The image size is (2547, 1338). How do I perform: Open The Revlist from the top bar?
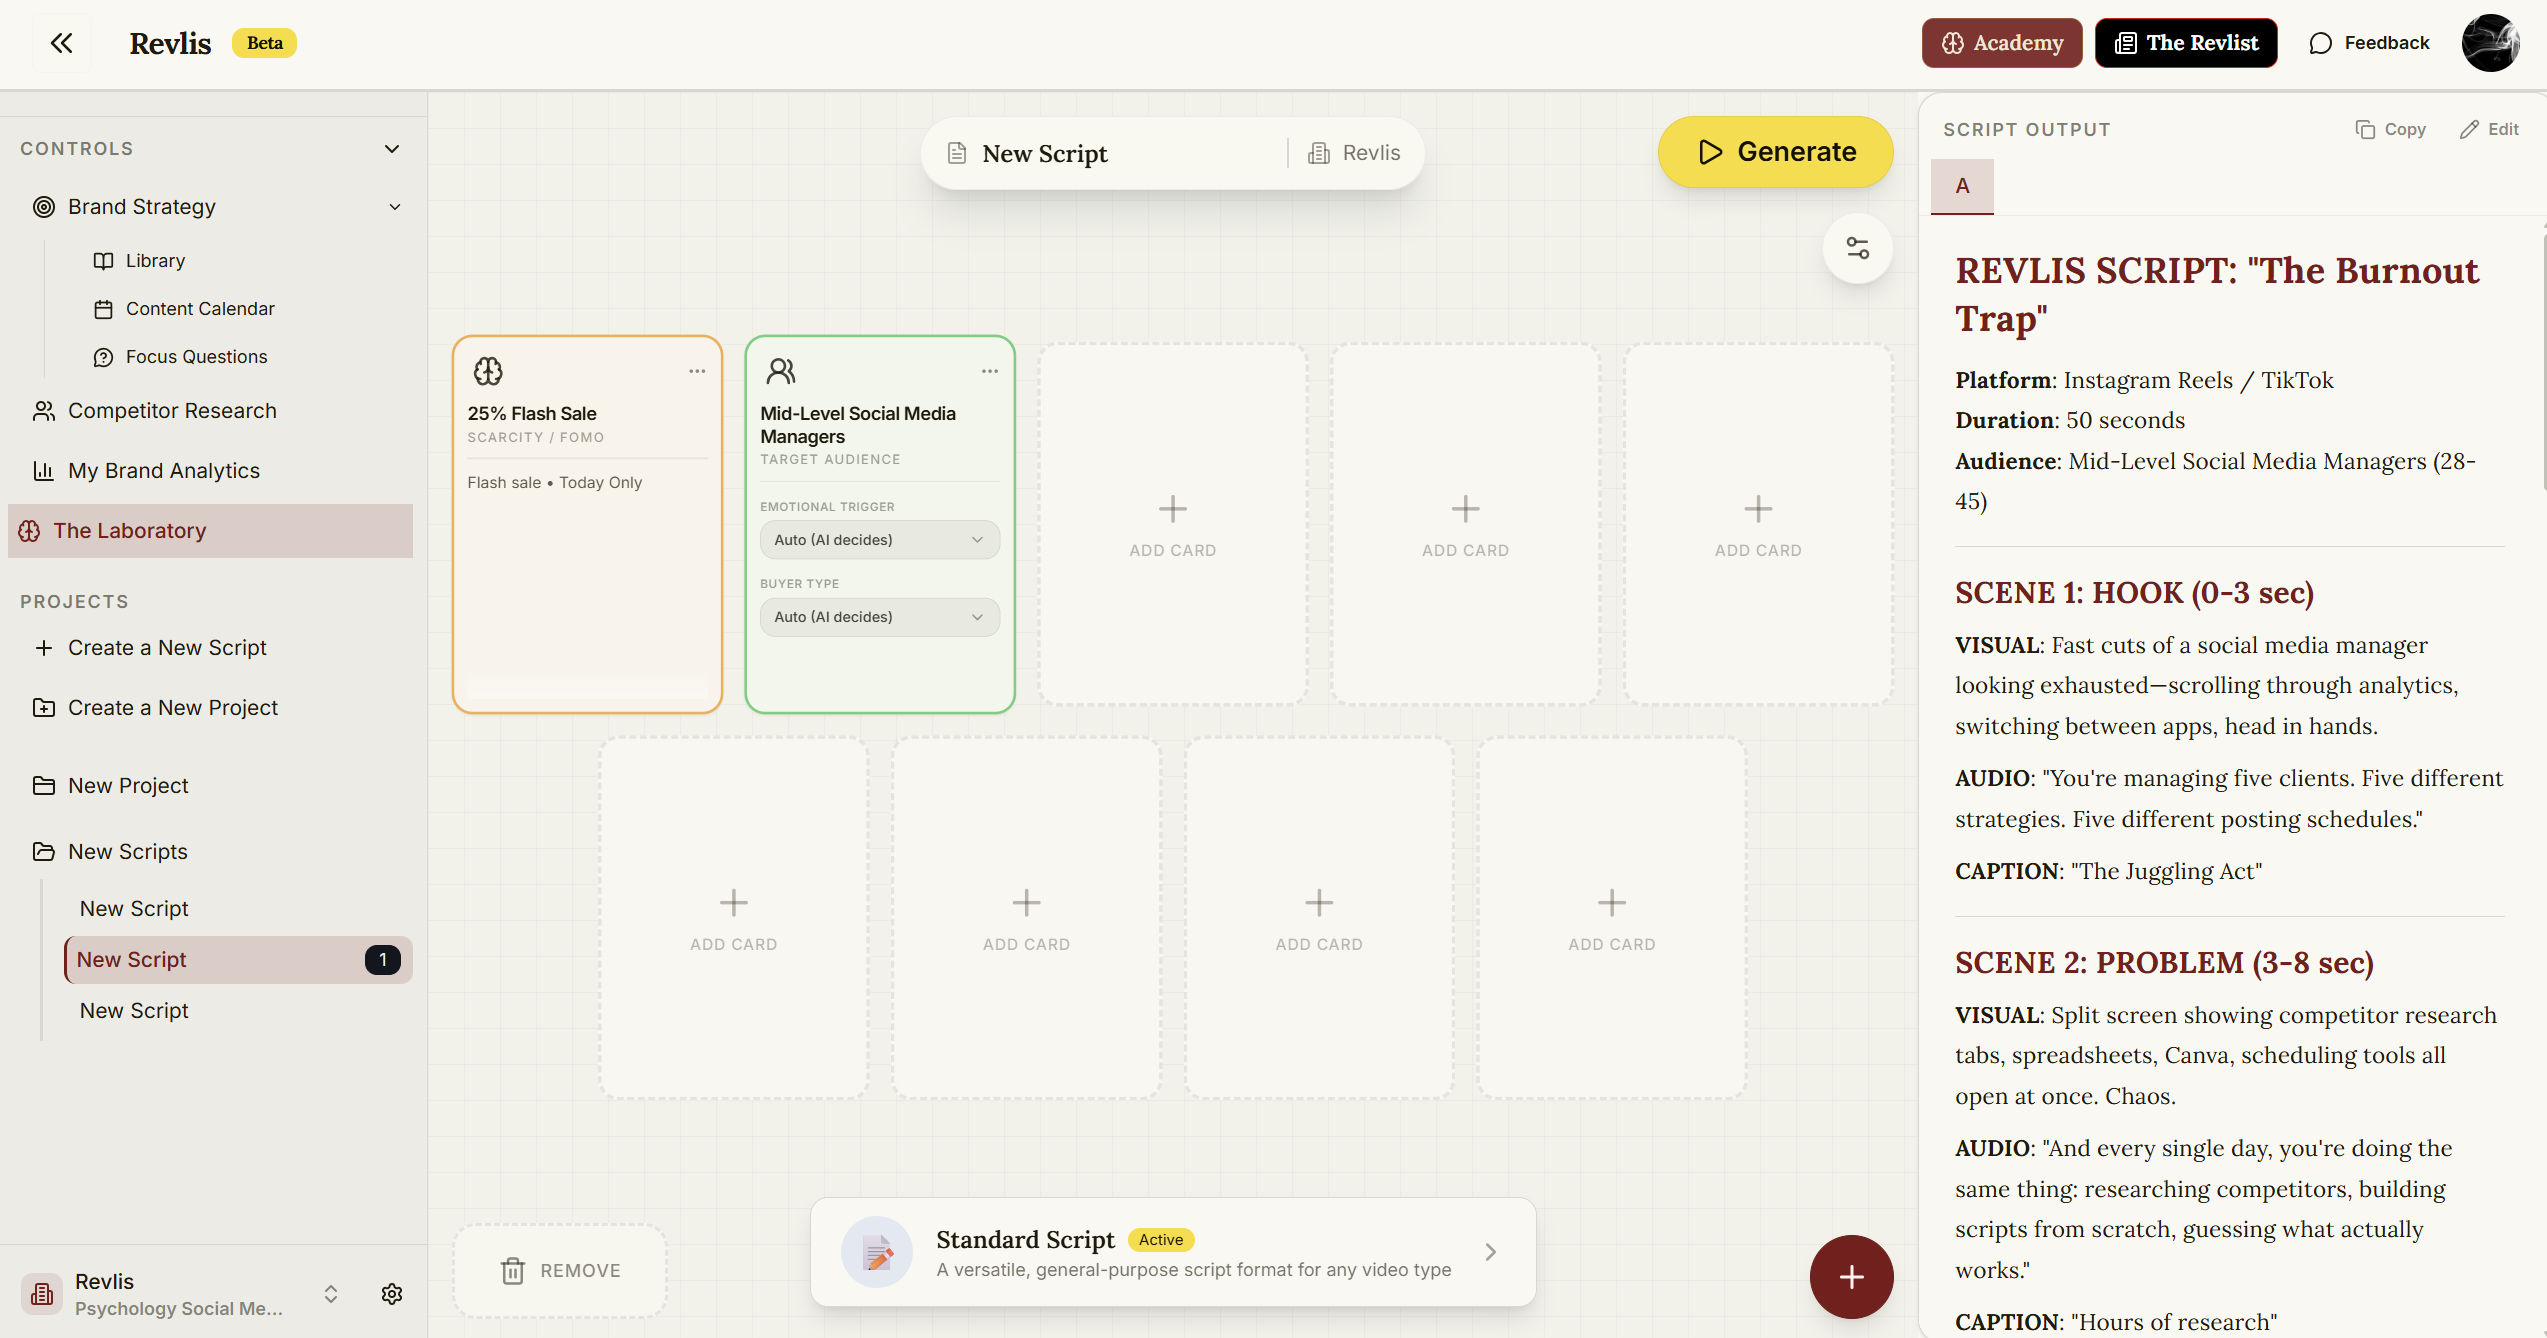[x=2186, y=42]
